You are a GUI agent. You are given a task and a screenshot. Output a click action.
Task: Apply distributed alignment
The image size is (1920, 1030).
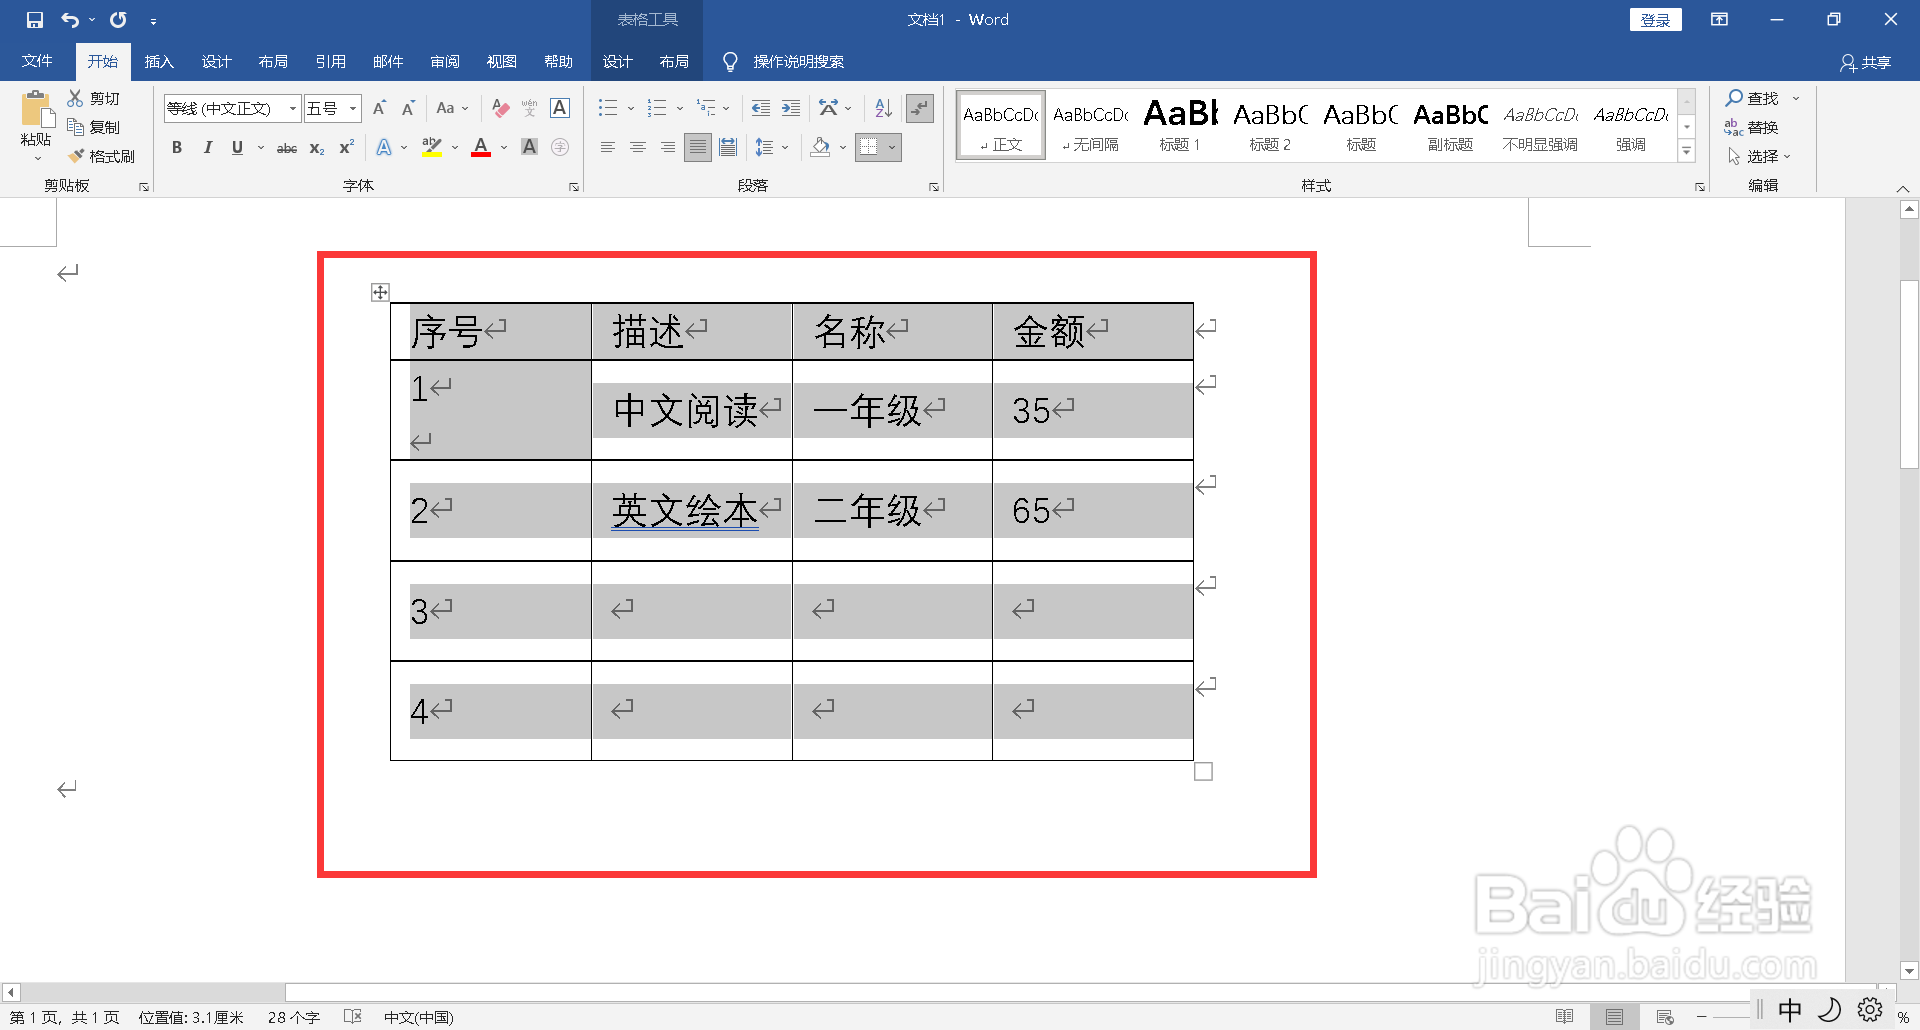[x=728, y=147]
